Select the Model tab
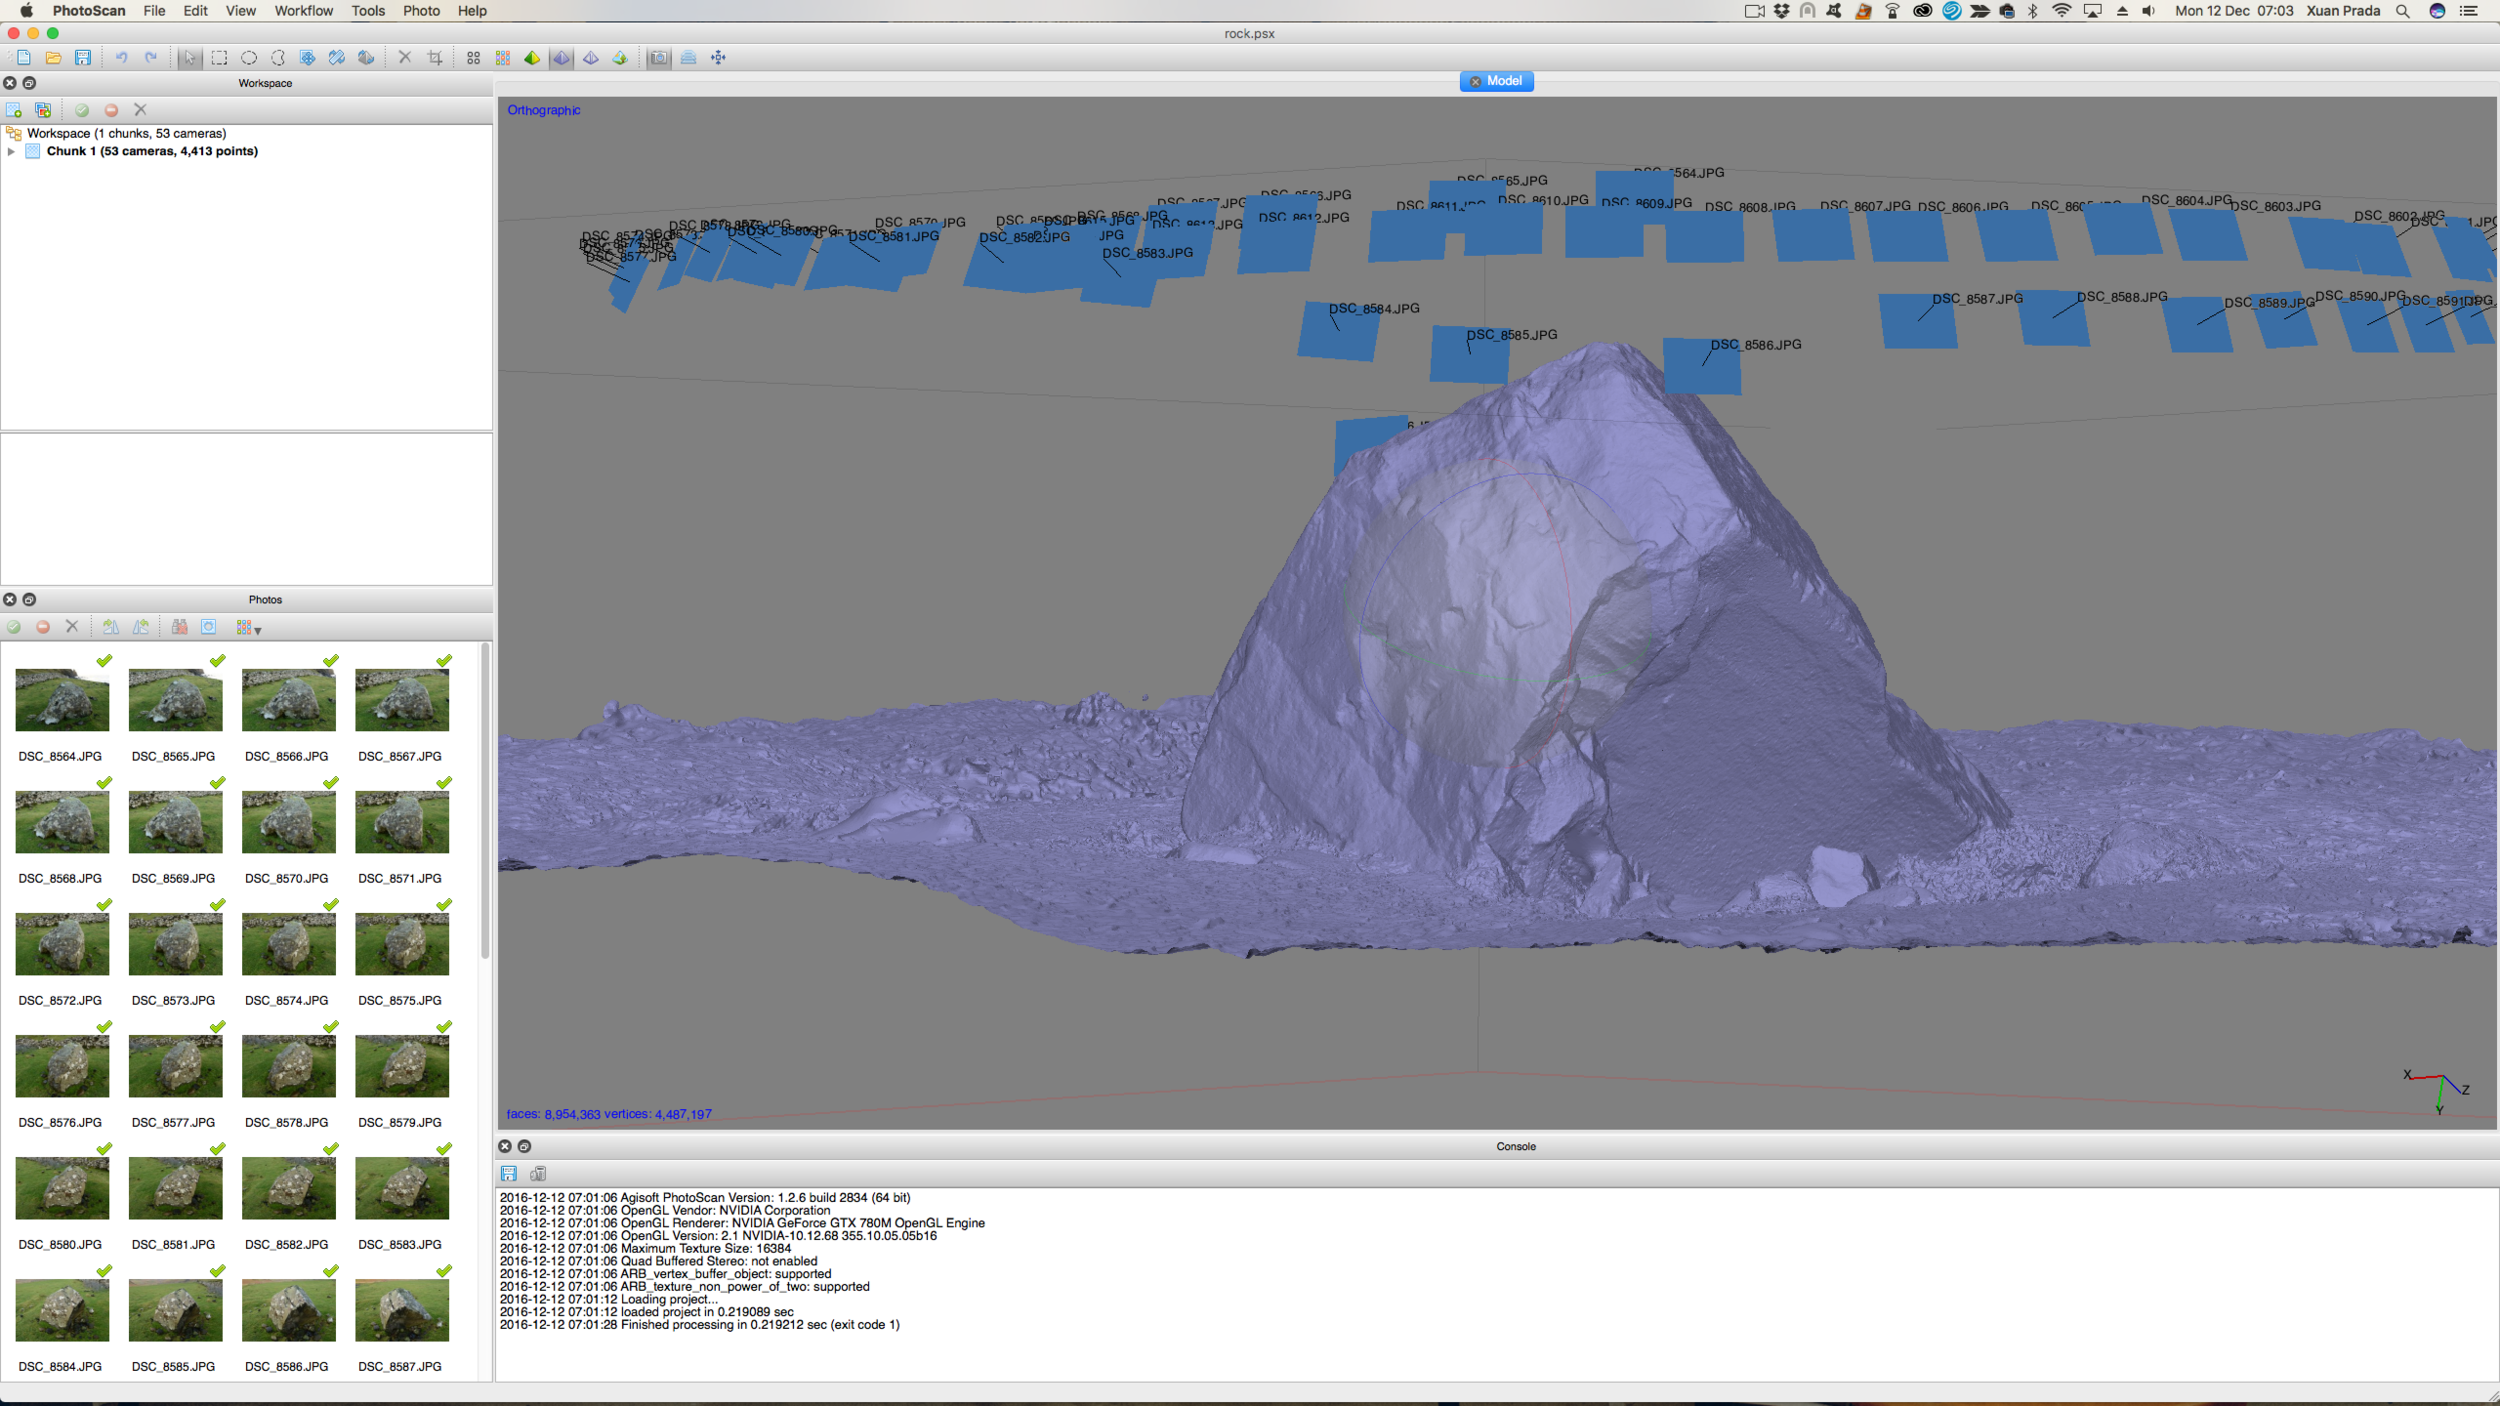Screen dimensions: 2500x1406 coord(1502,81)
